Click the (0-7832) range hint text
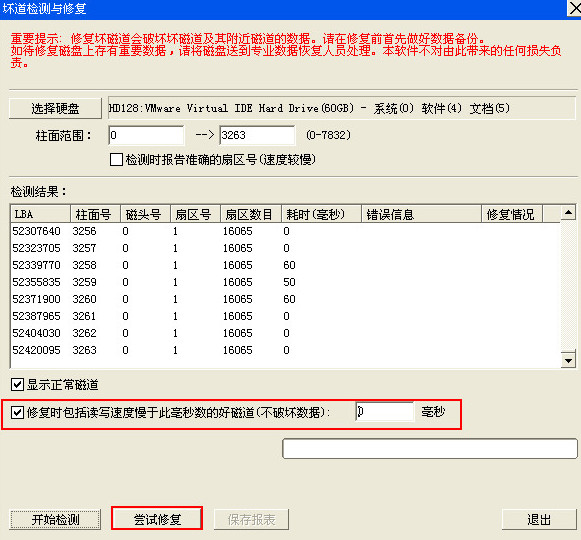 [x=328, y=135]
